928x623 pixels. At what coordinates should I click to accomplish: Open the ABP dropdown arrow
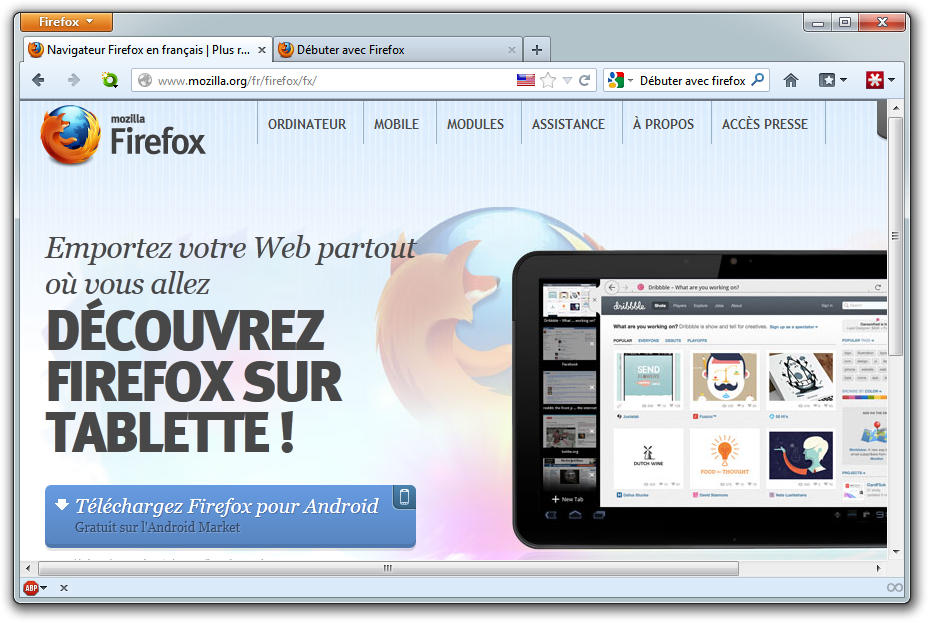(x=44, y=588)
